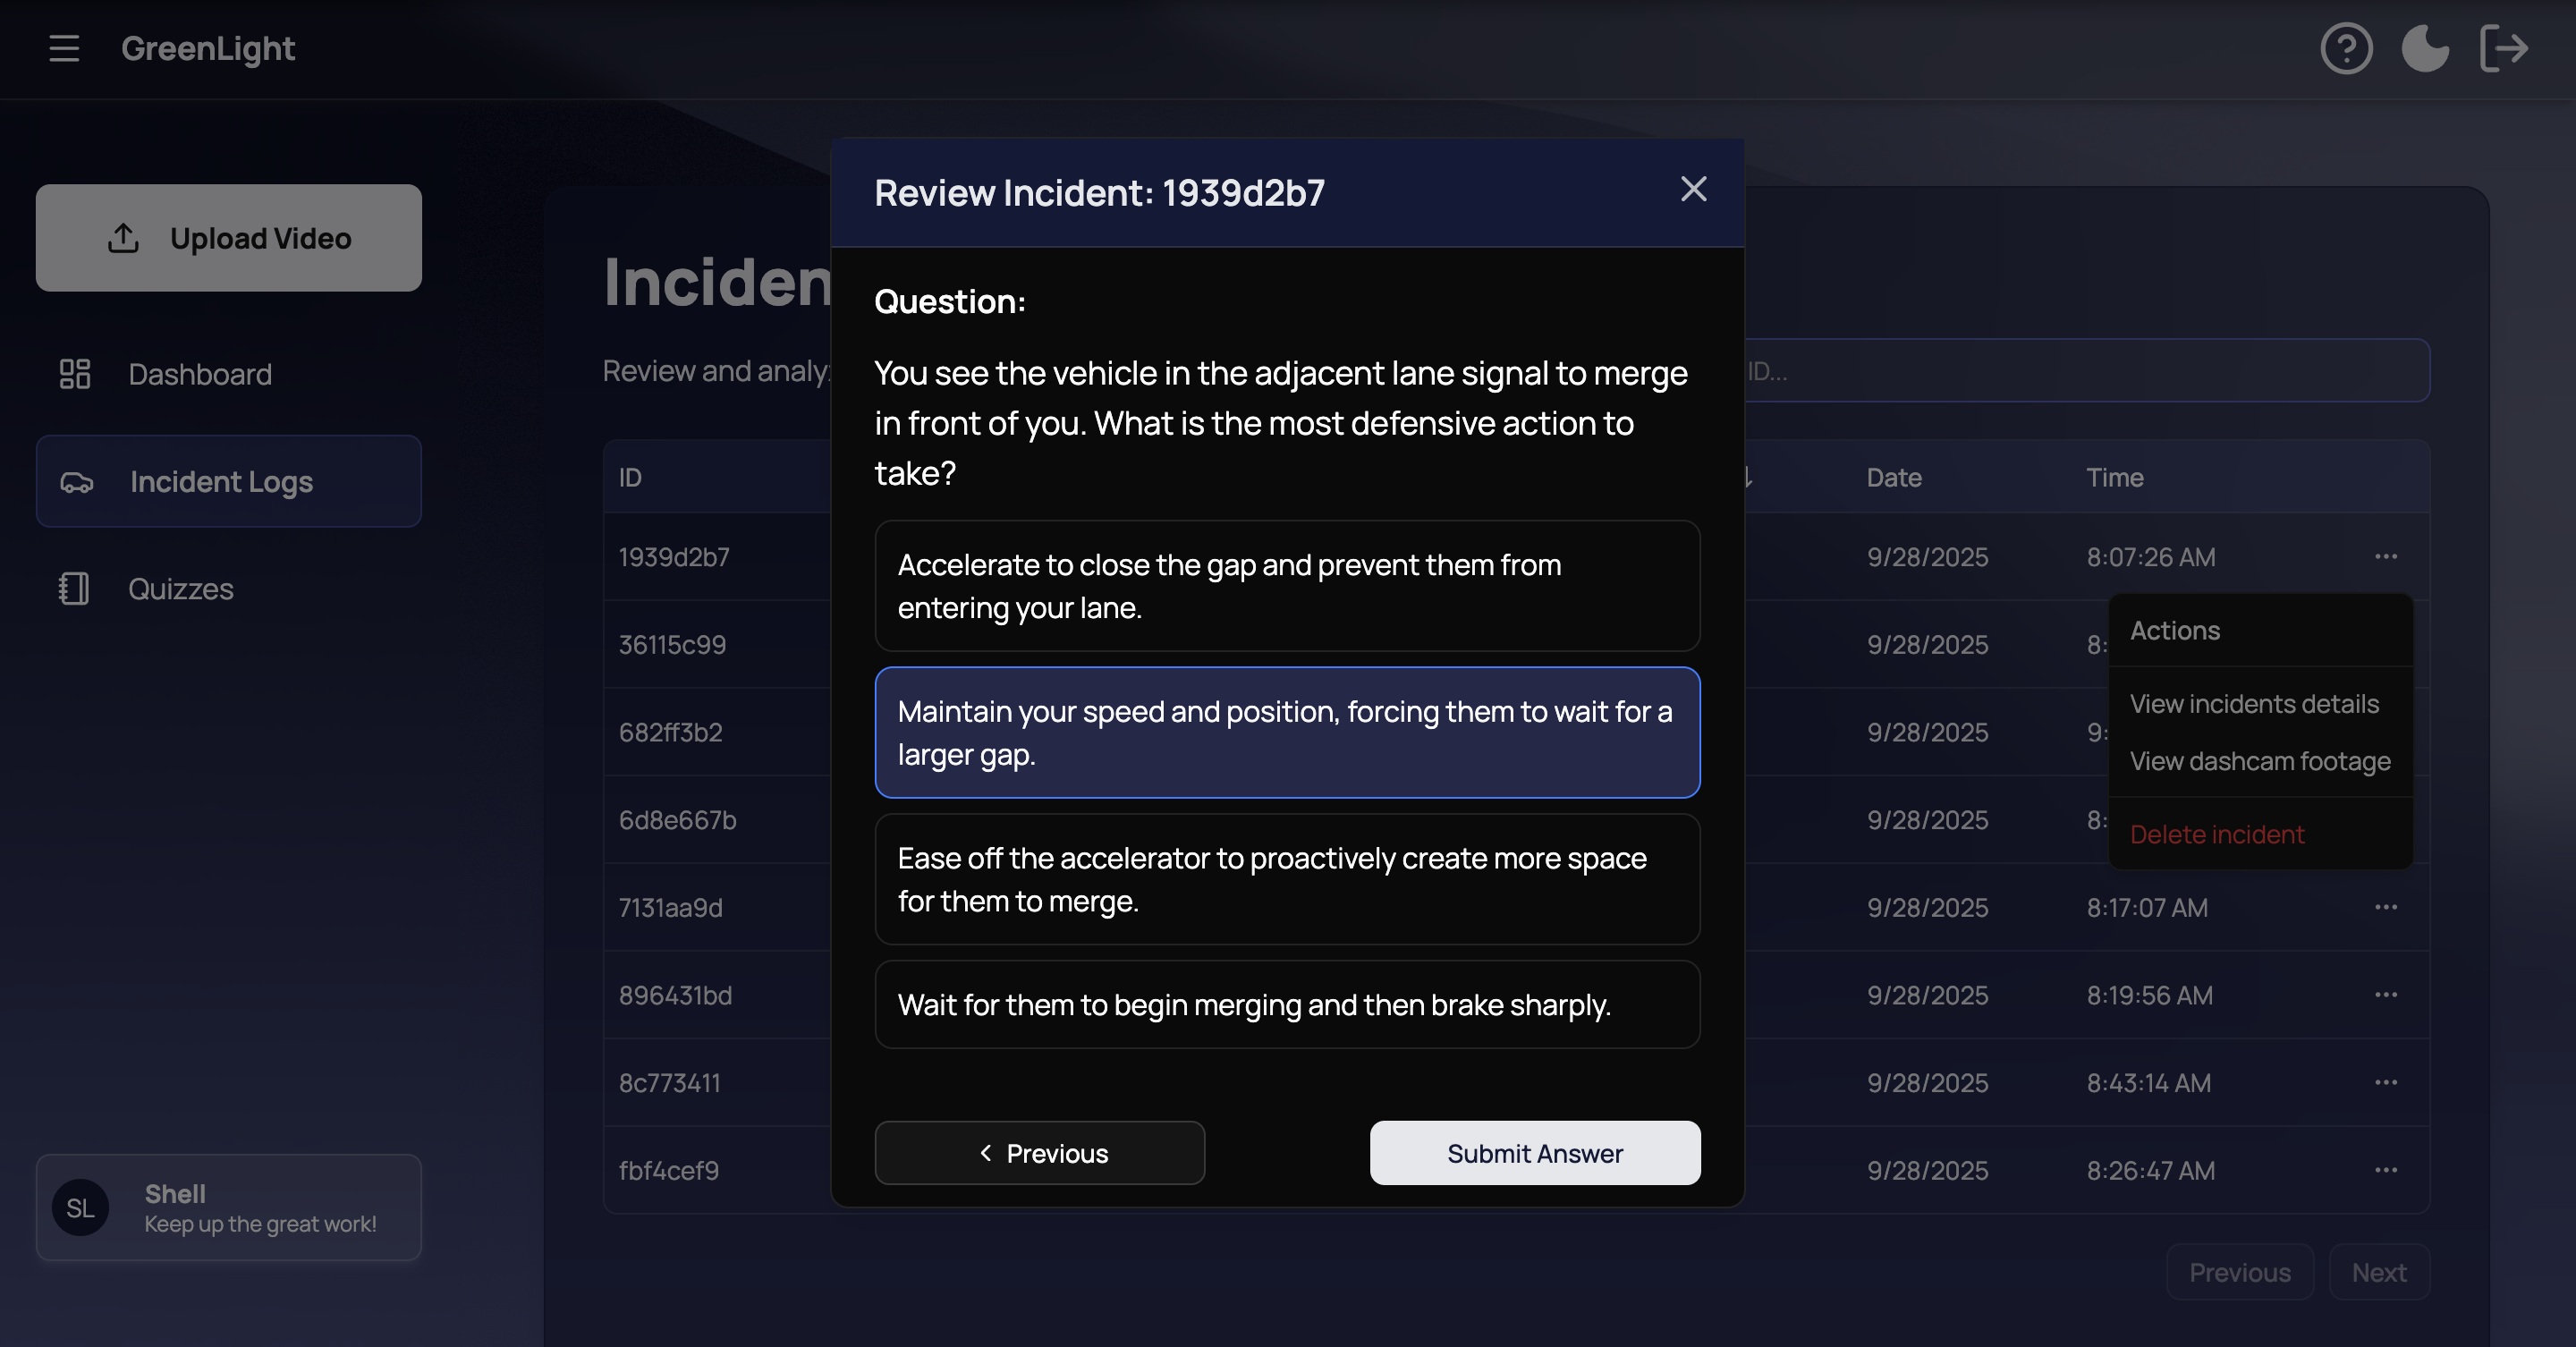Open the three-dot menu for 8:43:14 AM incident
Screen dimensions: 2576x1347
coord(2385,1082)
